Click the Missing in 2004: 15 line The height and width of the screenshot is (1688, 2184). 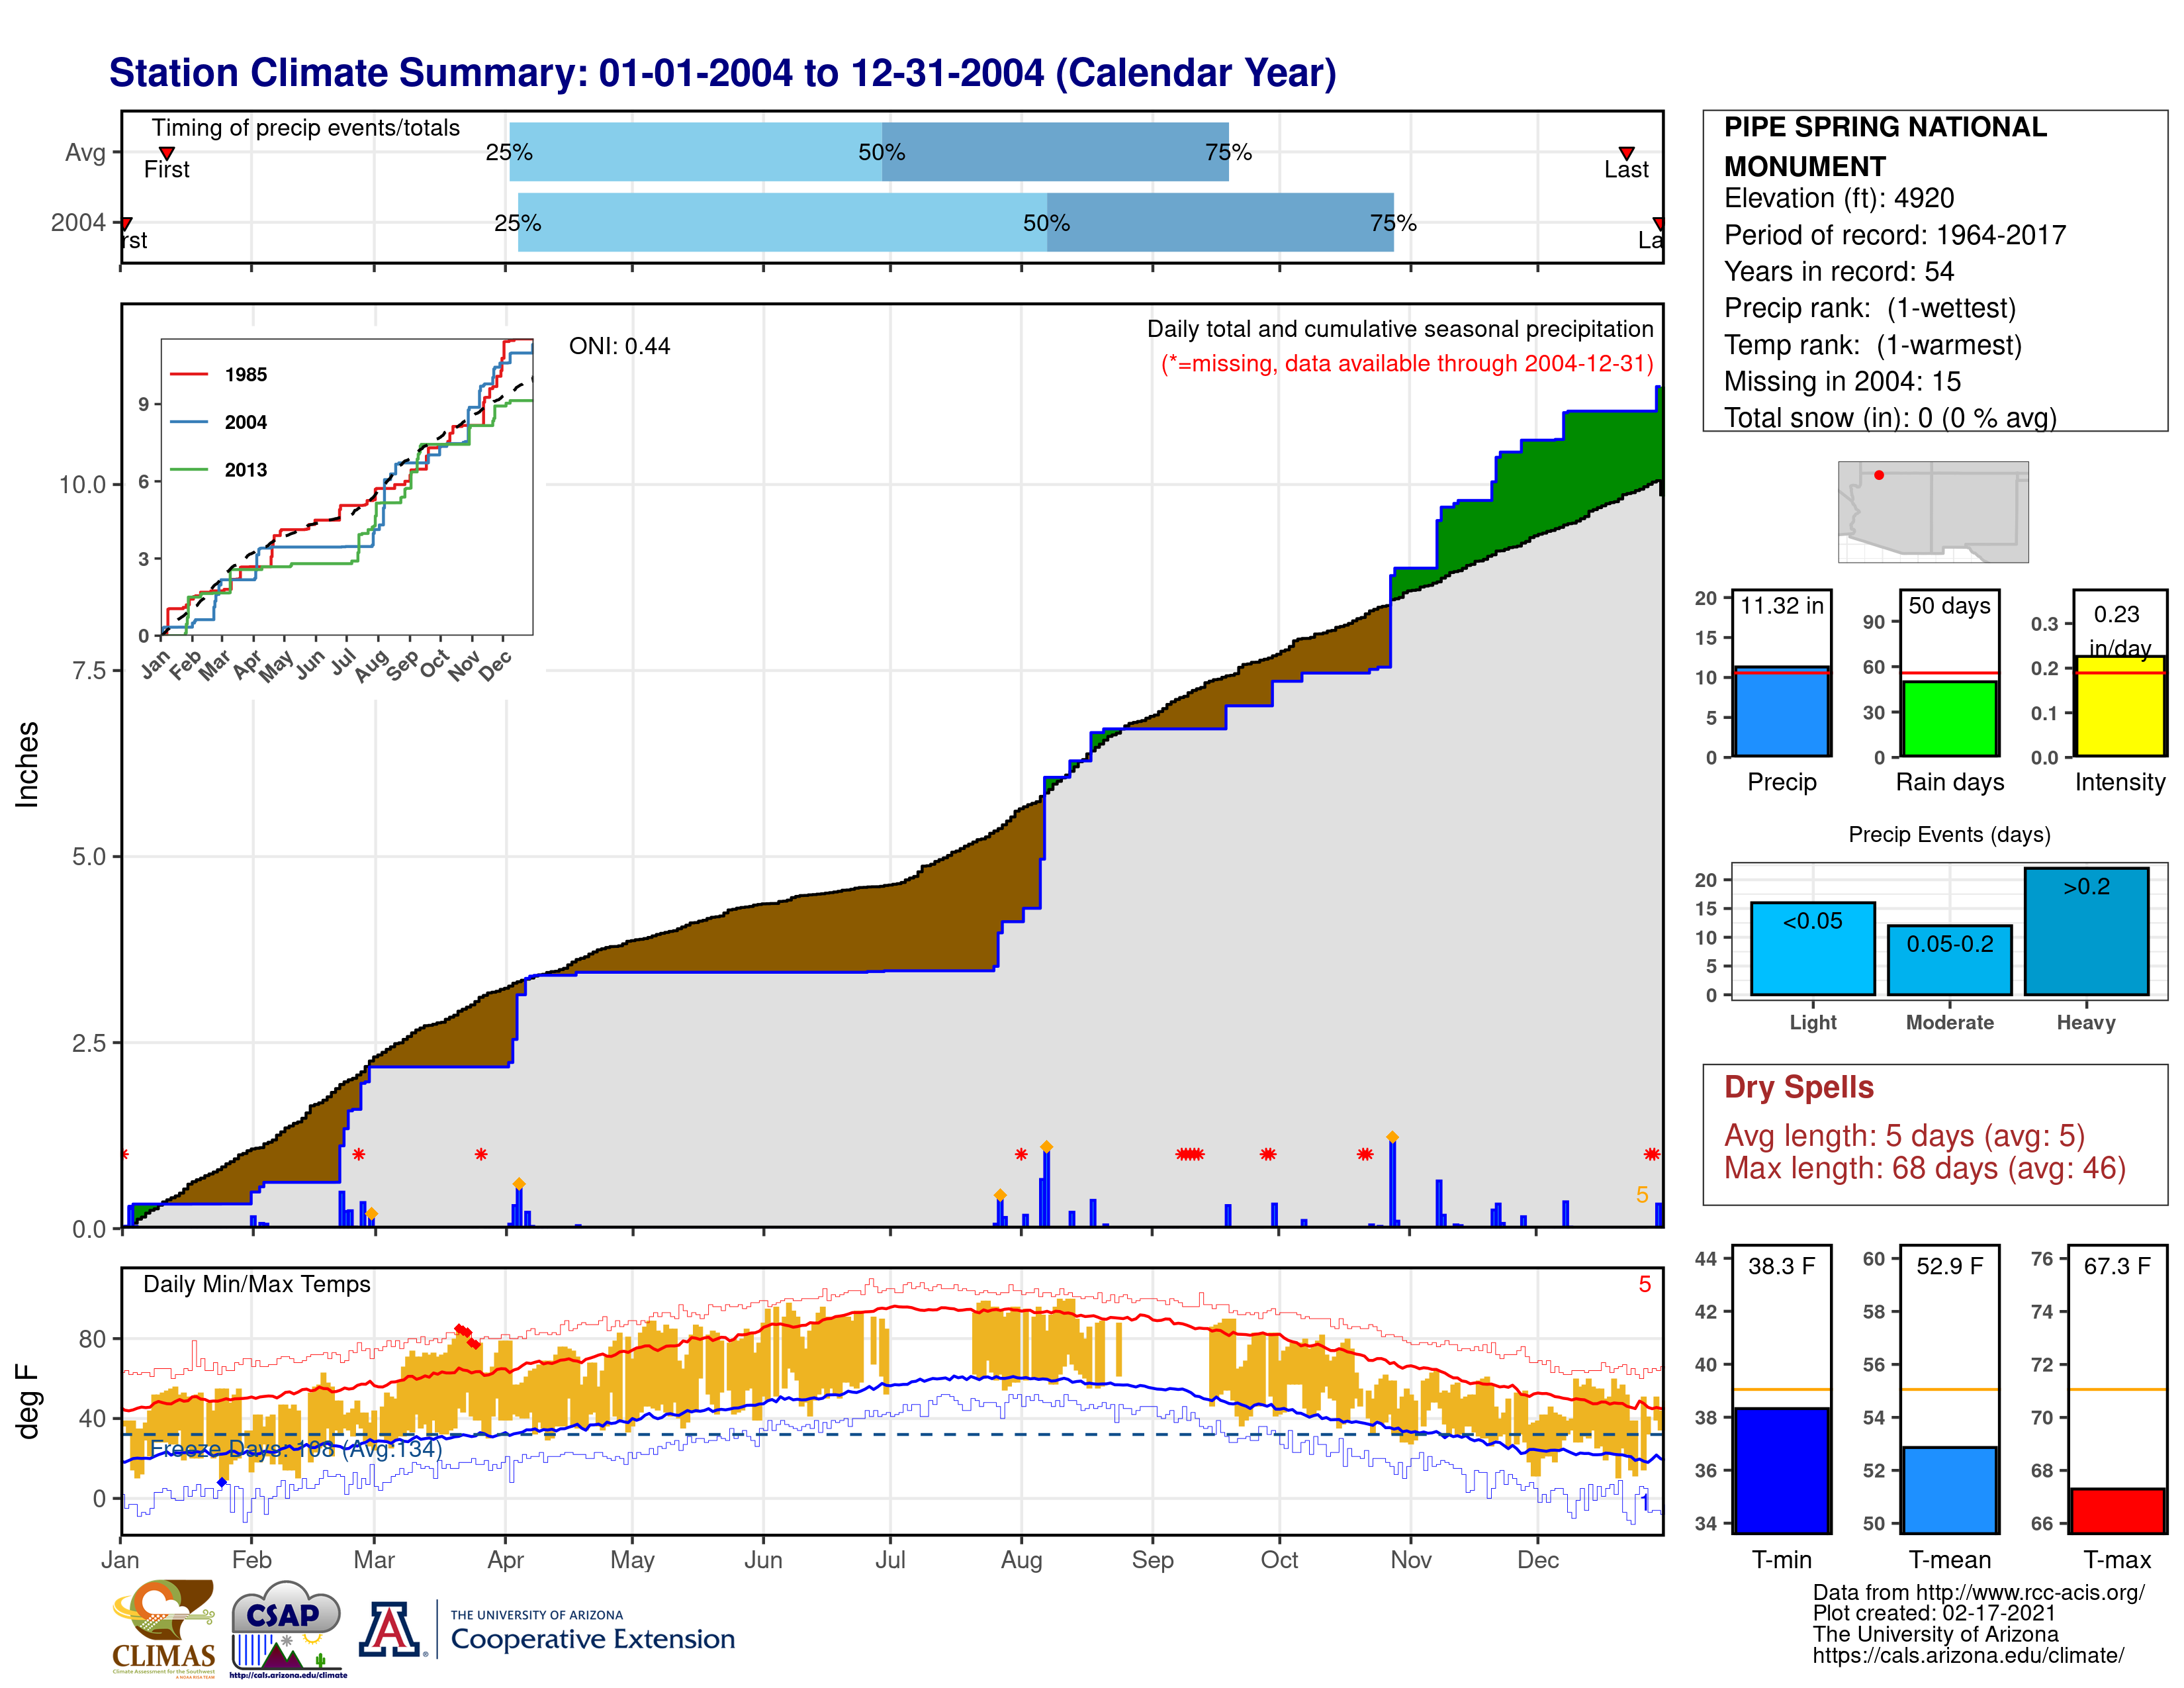1842,381
